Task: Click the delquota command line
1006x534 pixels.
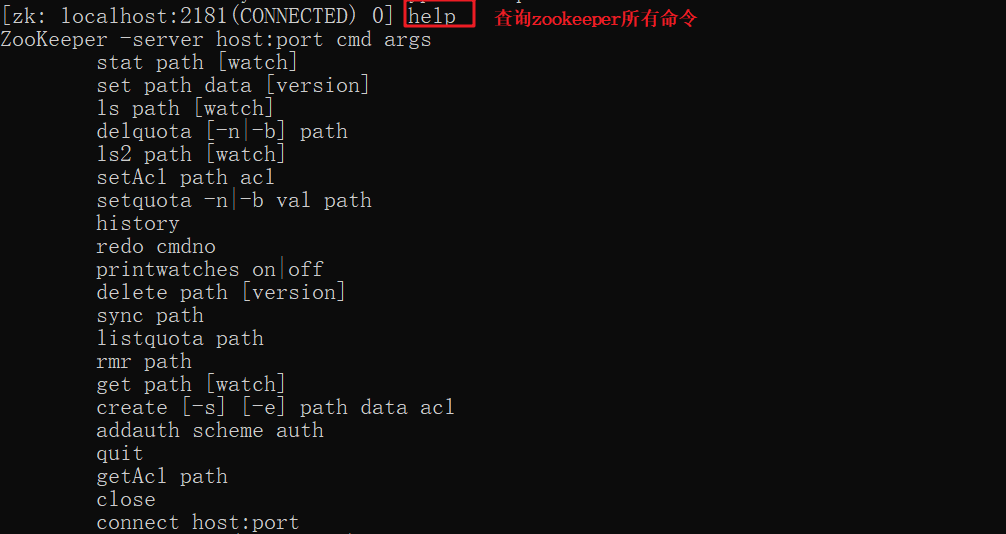Action: [222, 132]
